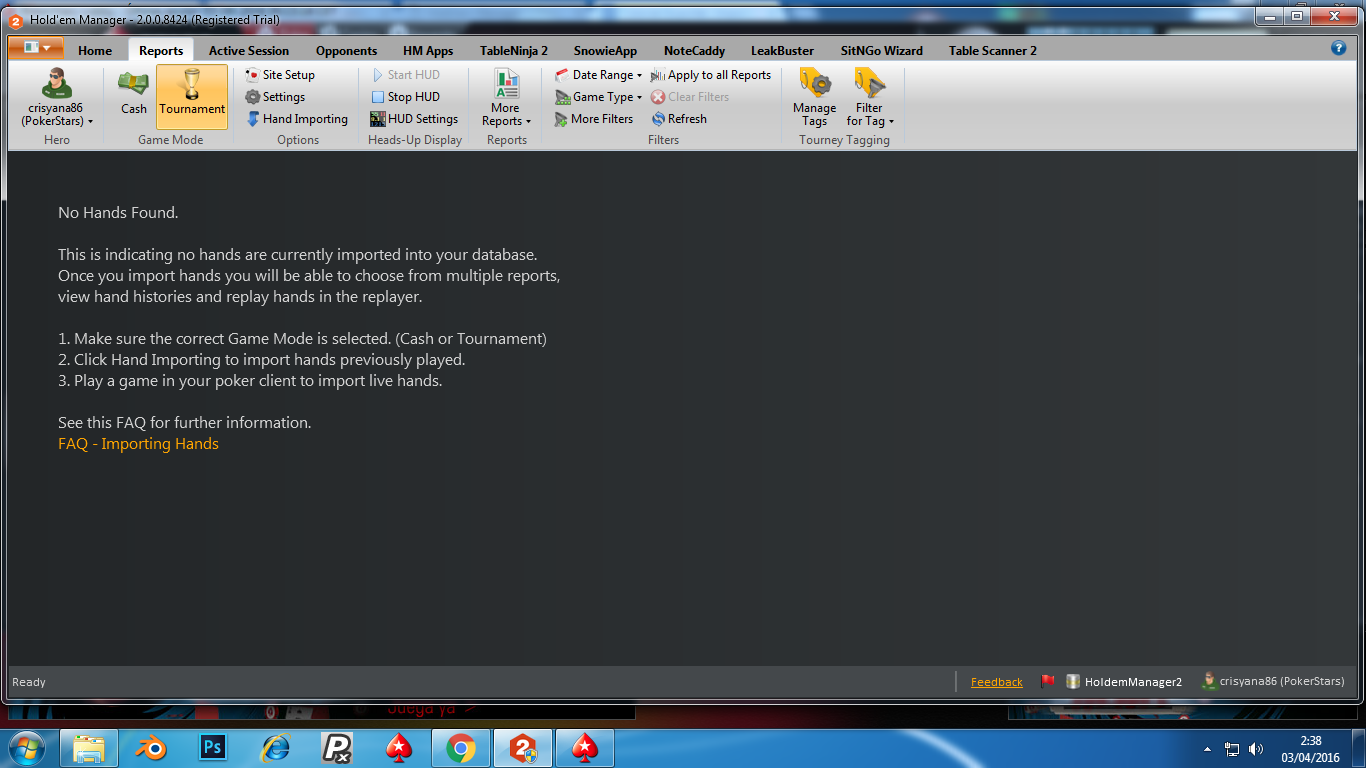Open HUD Settings

414,119
